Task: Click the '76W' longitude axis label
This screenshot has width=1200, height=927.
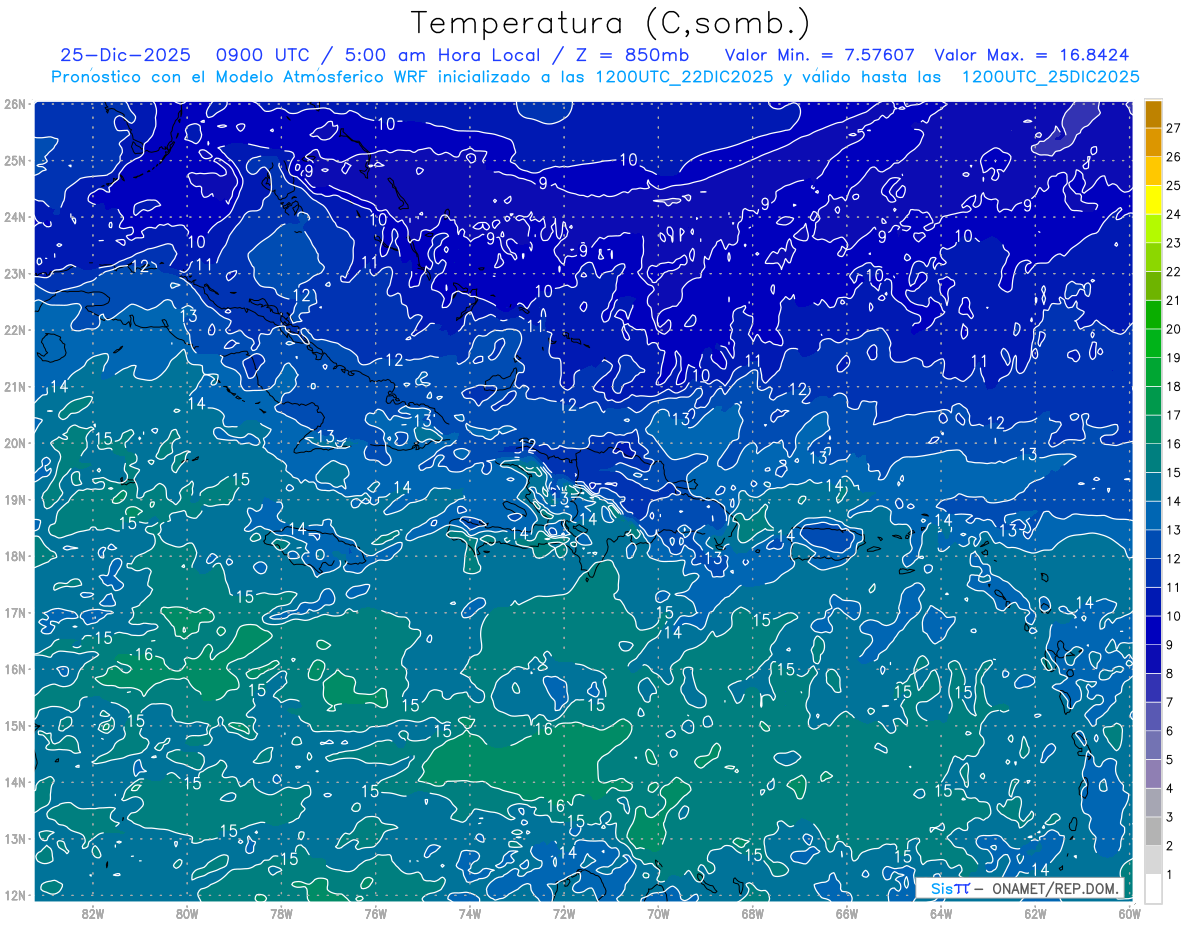Action: (376, 913)
